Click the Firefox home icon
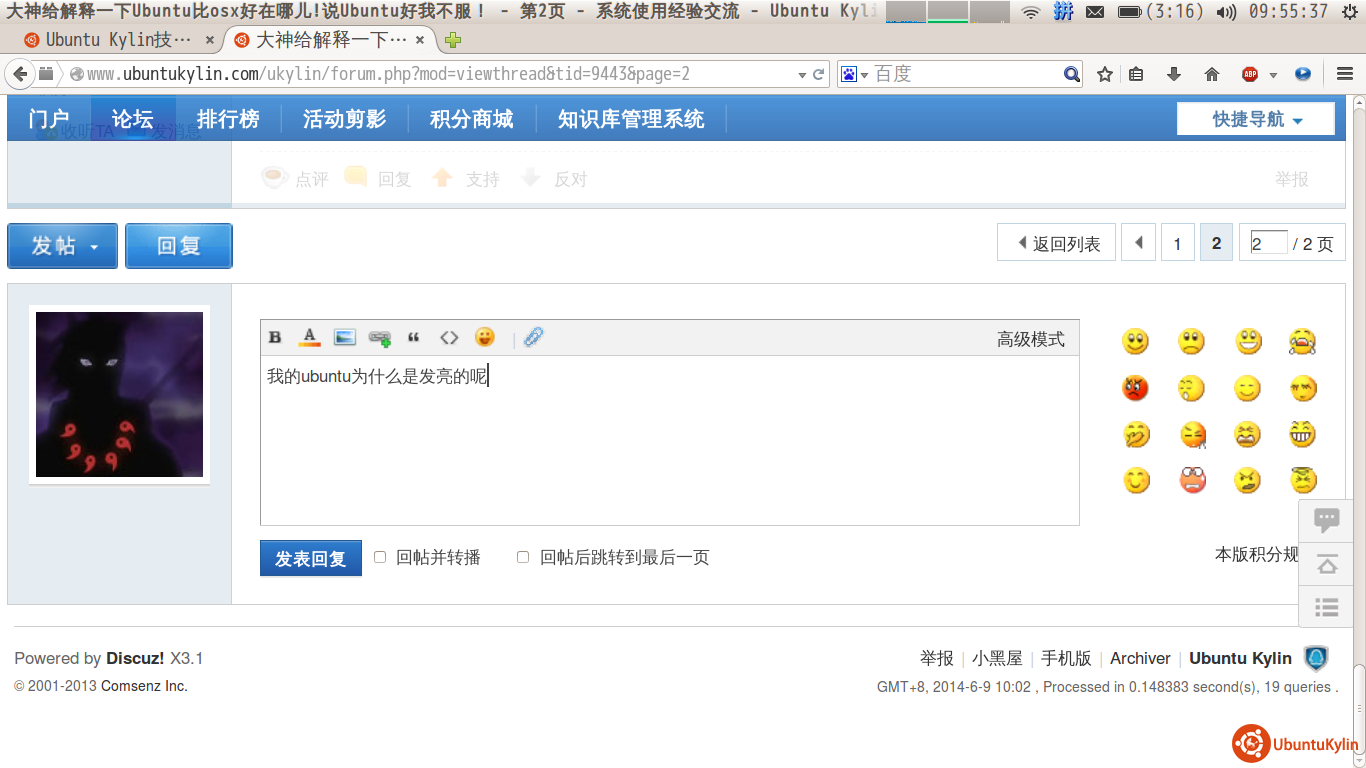Viewport: 1366px width, 768px height. (1212, 74)
